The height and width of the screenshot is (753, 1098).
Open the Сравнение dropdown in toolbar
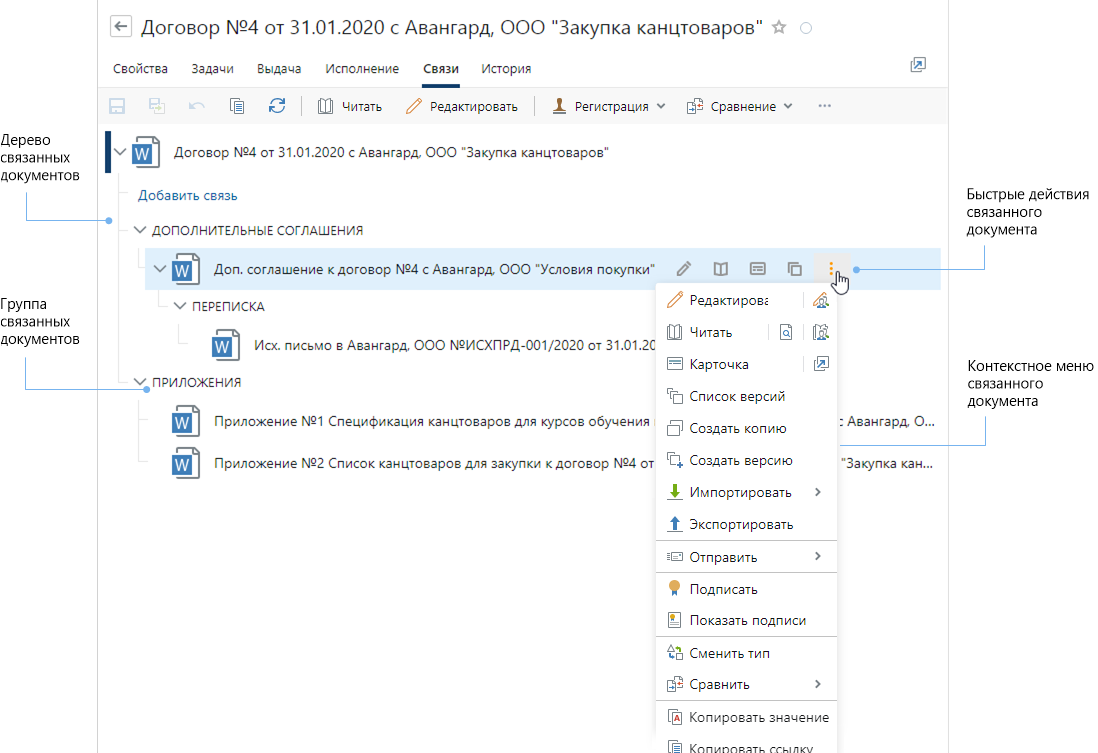[x=740, y=106]
